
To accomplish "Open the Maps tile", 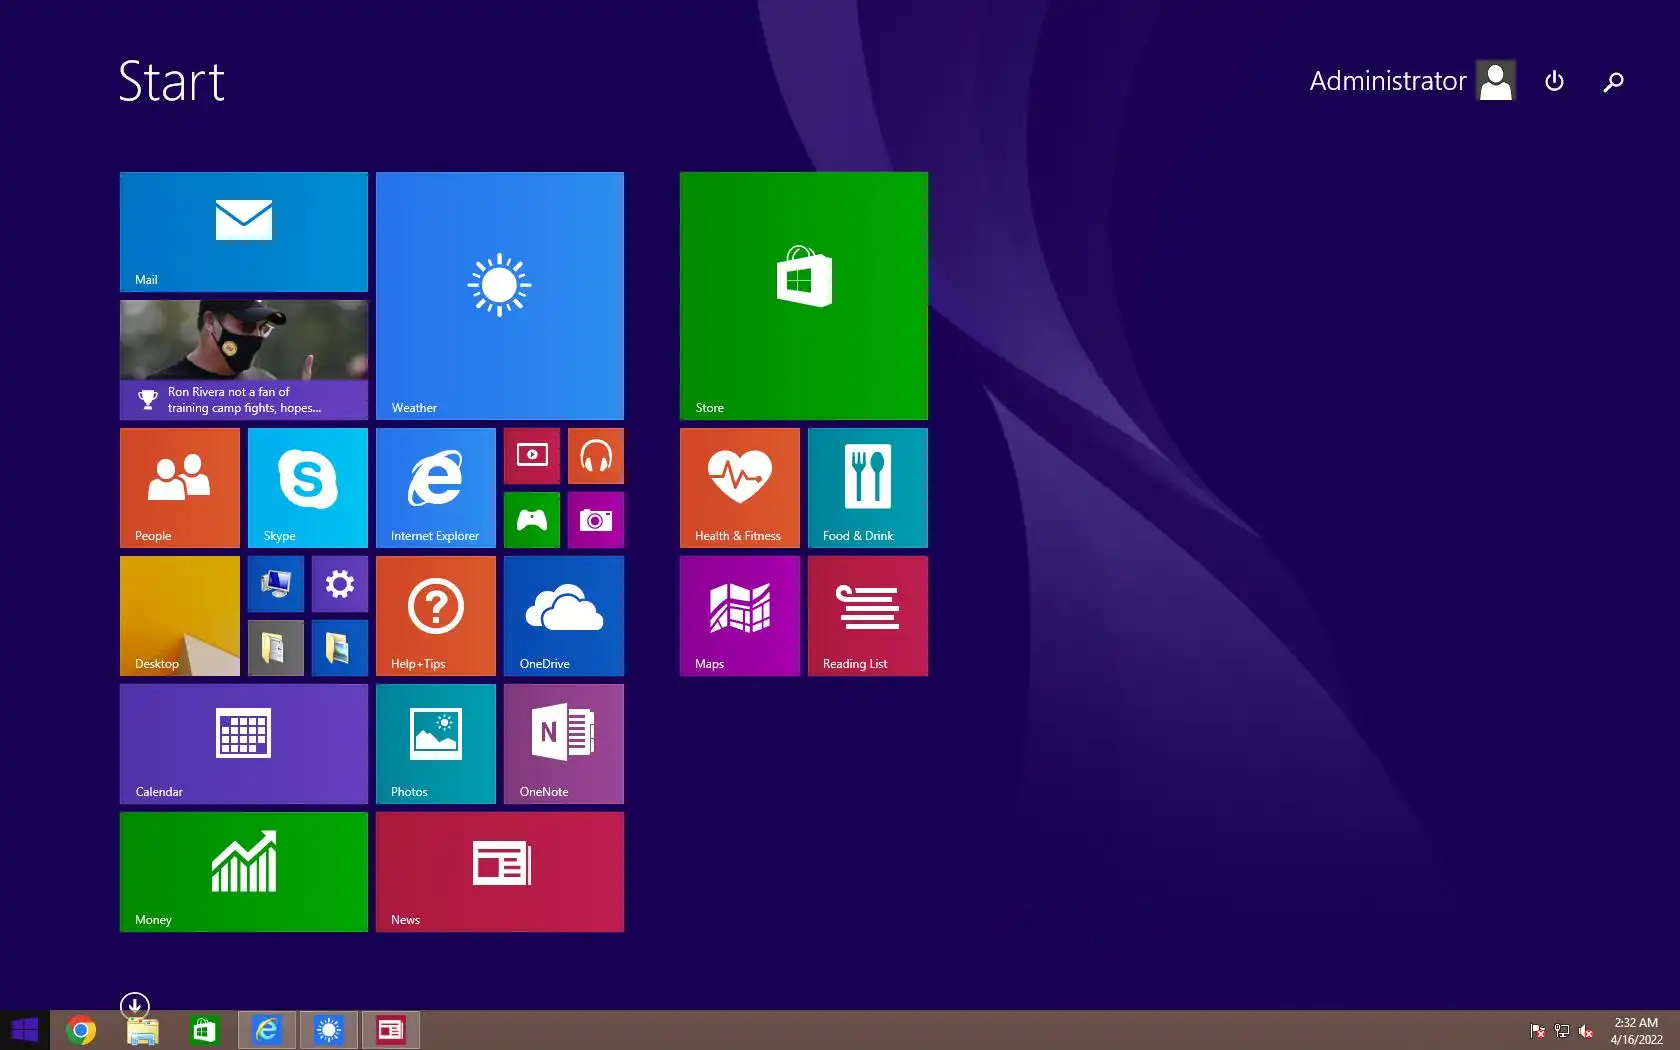I will tap(740, 616).
